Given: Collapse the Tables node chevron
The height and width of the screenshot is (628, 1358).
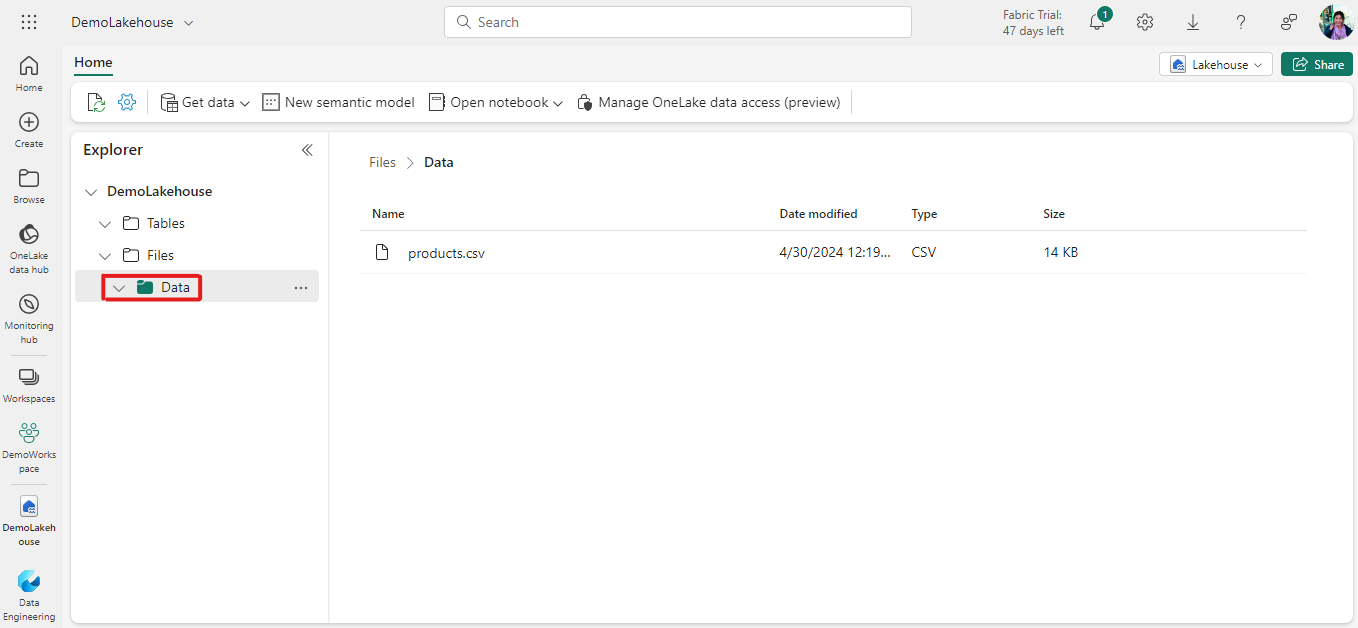Looking at the screenshot, I should click(x=106, y=224).
